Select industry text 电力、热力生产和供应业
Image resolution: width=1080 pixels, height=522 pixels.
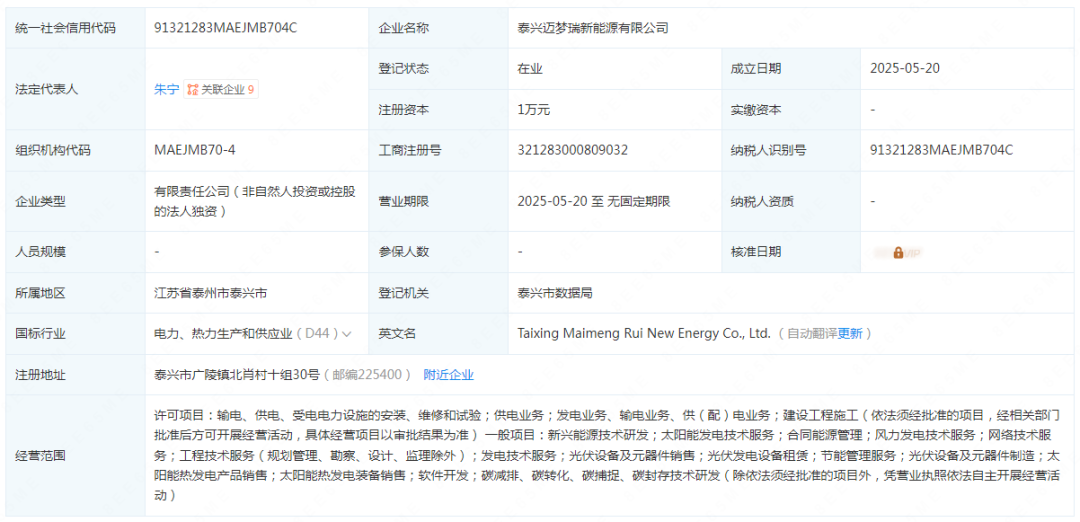coord(224,334)
